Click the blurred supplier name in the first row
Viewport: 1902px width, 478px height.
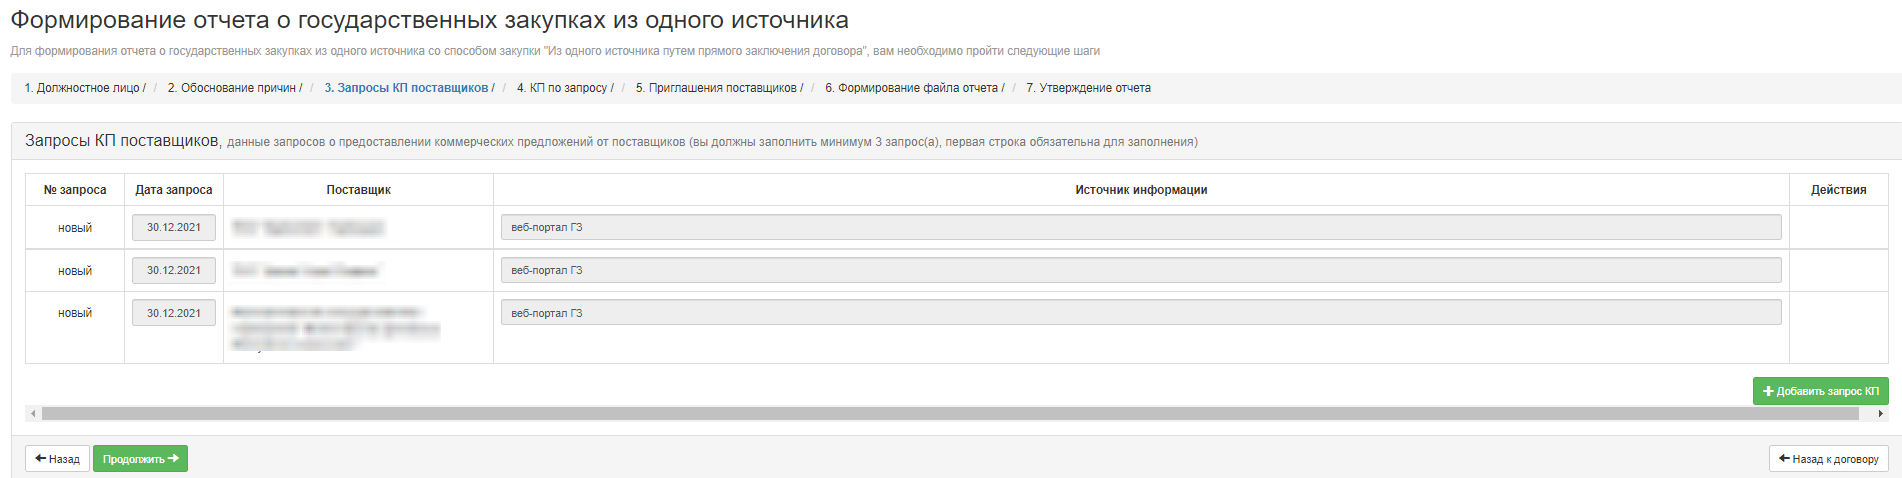(308, 228)
